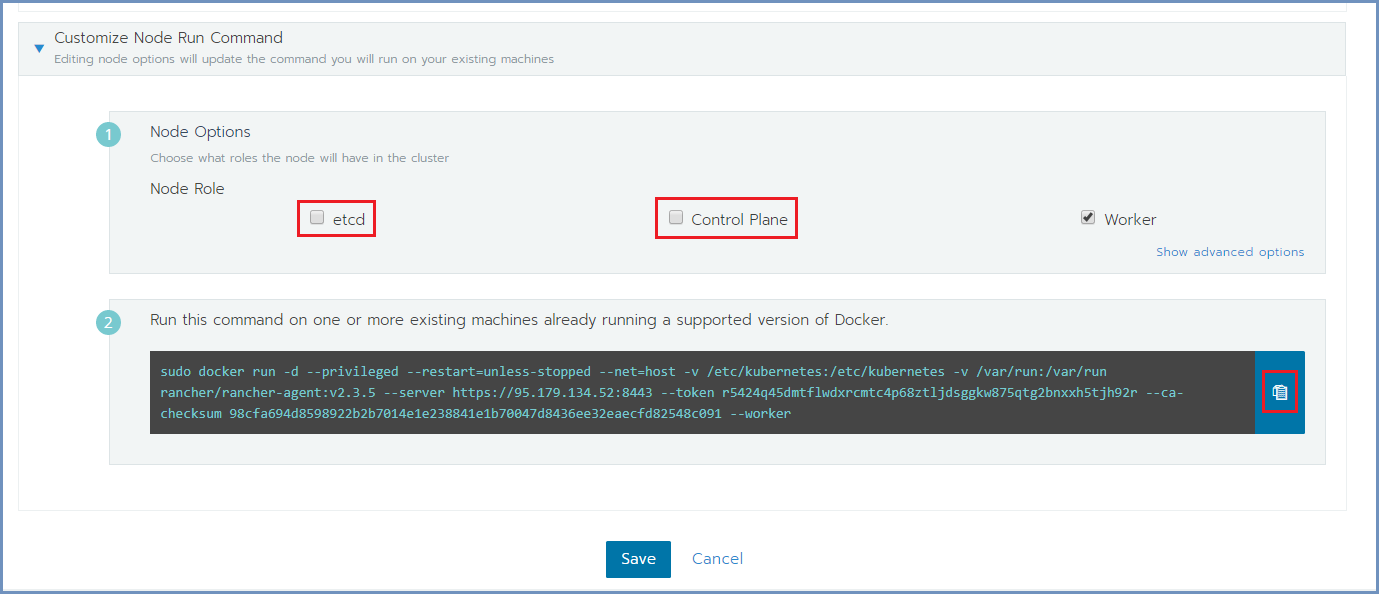Click the Node Options heading

pyautogui.click(x=200, y=132)
